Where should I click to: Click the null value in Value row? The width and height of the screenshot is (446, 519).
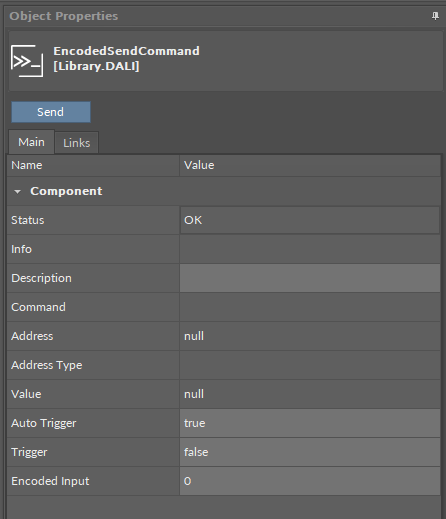point(310,394)
